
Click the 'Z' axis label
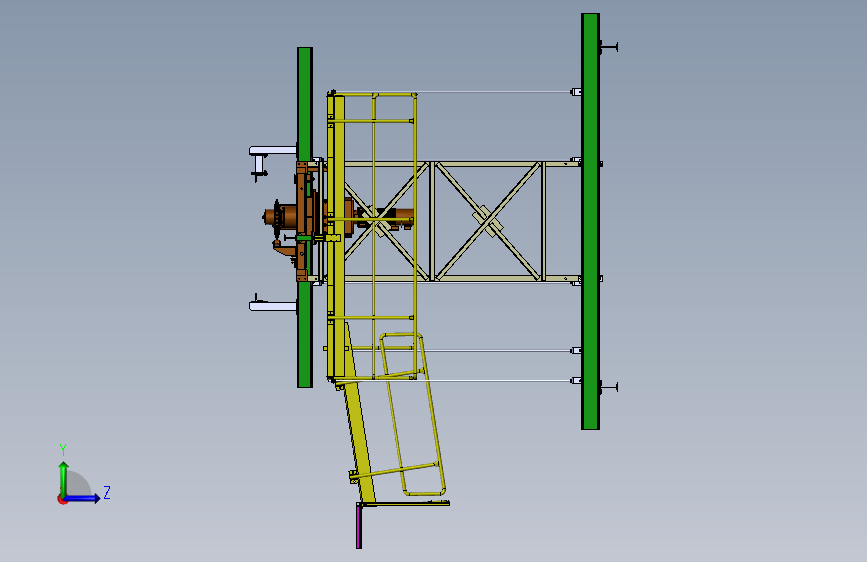click(x=107, y=492)
